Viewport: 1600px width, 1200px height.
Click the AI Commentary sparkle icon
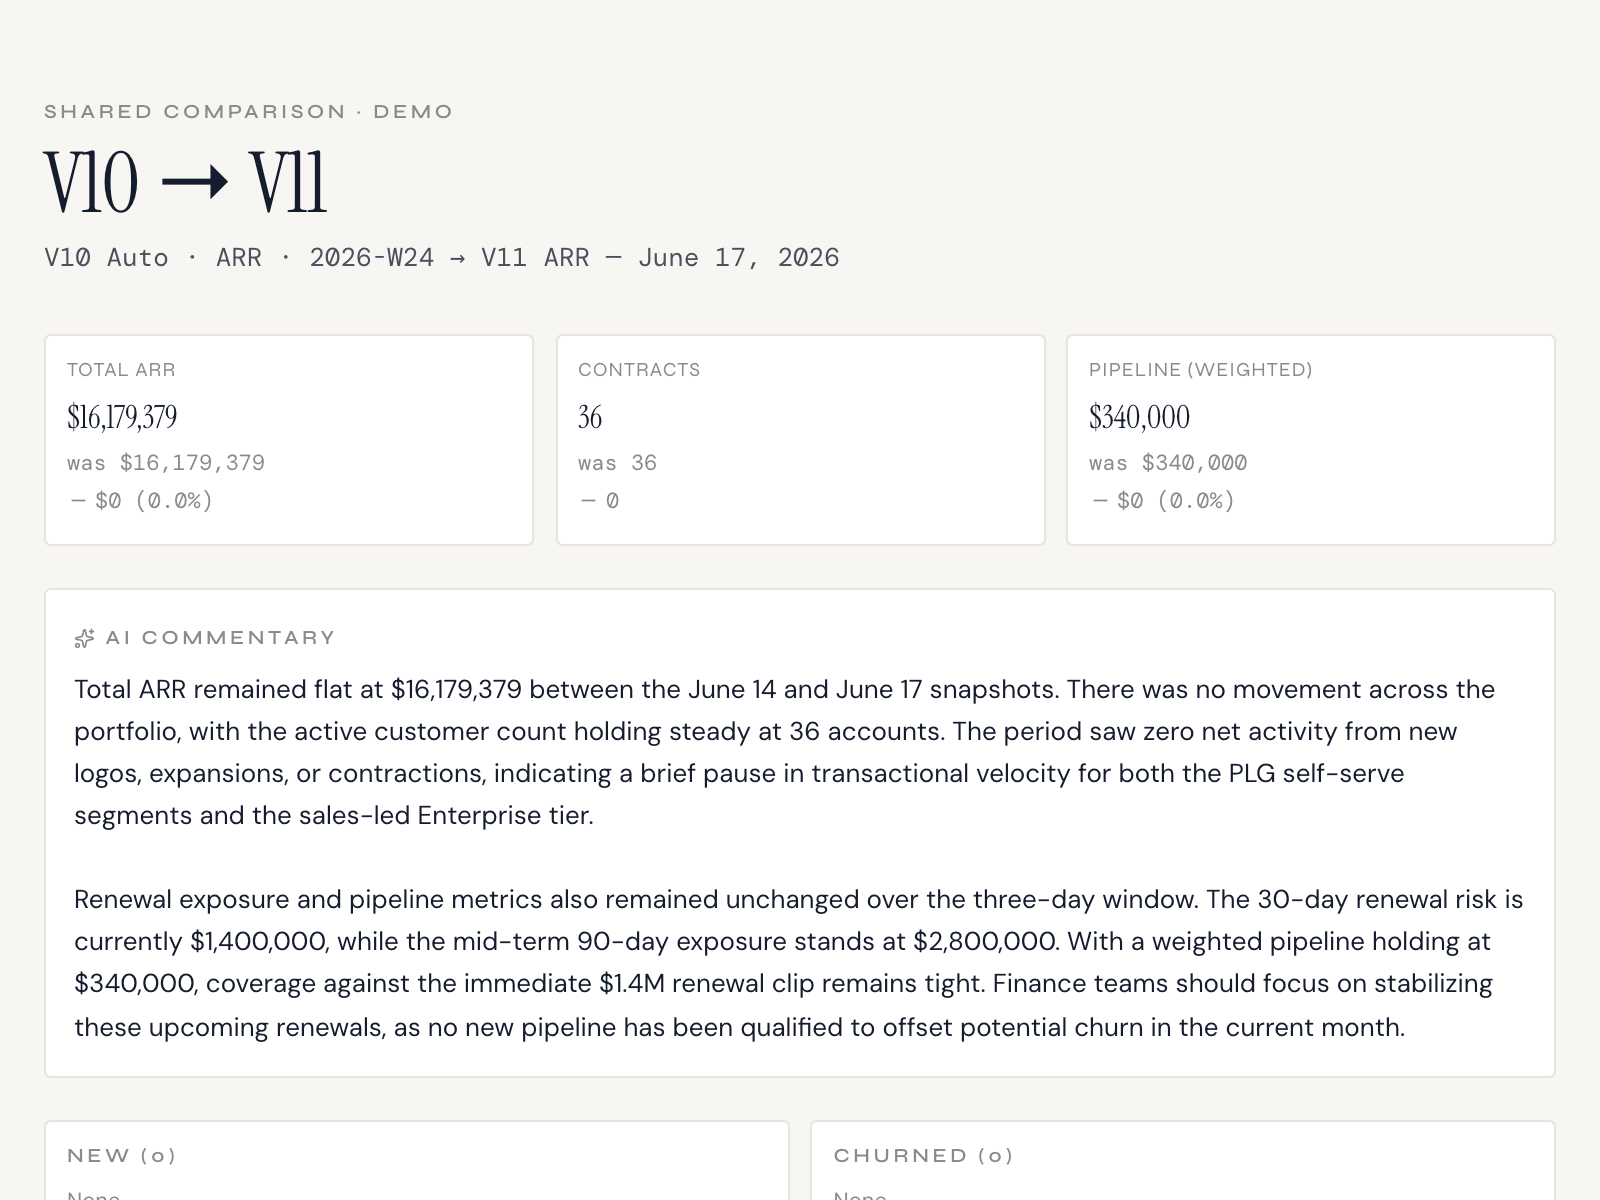pos(84,638)
